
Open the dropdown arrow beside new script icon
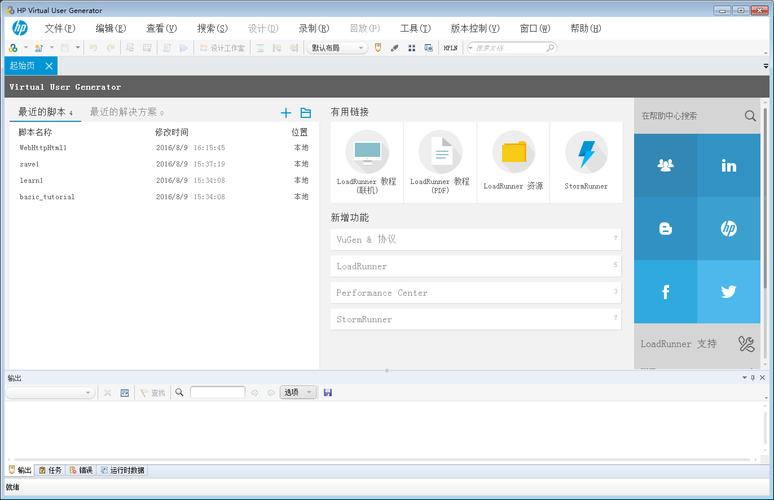pos(26,48)
